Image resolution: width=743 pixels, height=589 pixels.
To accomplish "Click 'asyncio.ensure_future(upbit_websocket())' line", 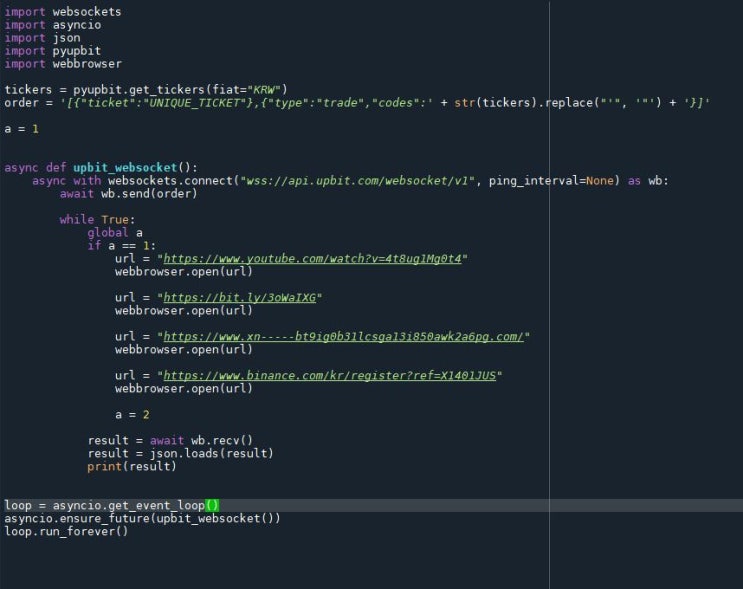I will 142,518.
